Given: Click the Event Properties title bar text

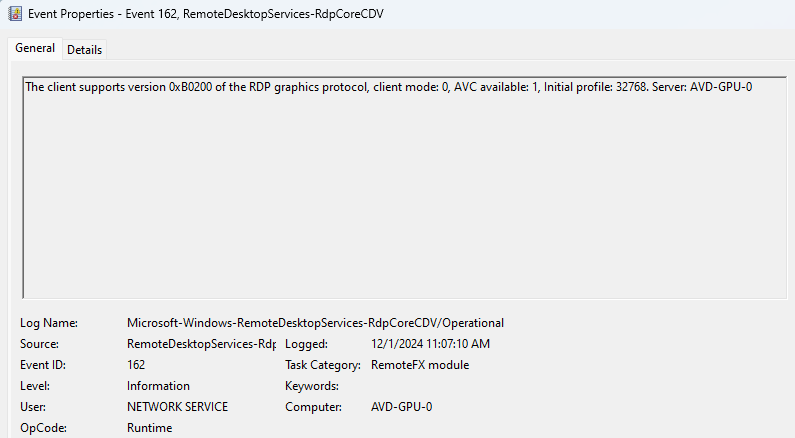Looking at the screenshot, I should point(206,14).
